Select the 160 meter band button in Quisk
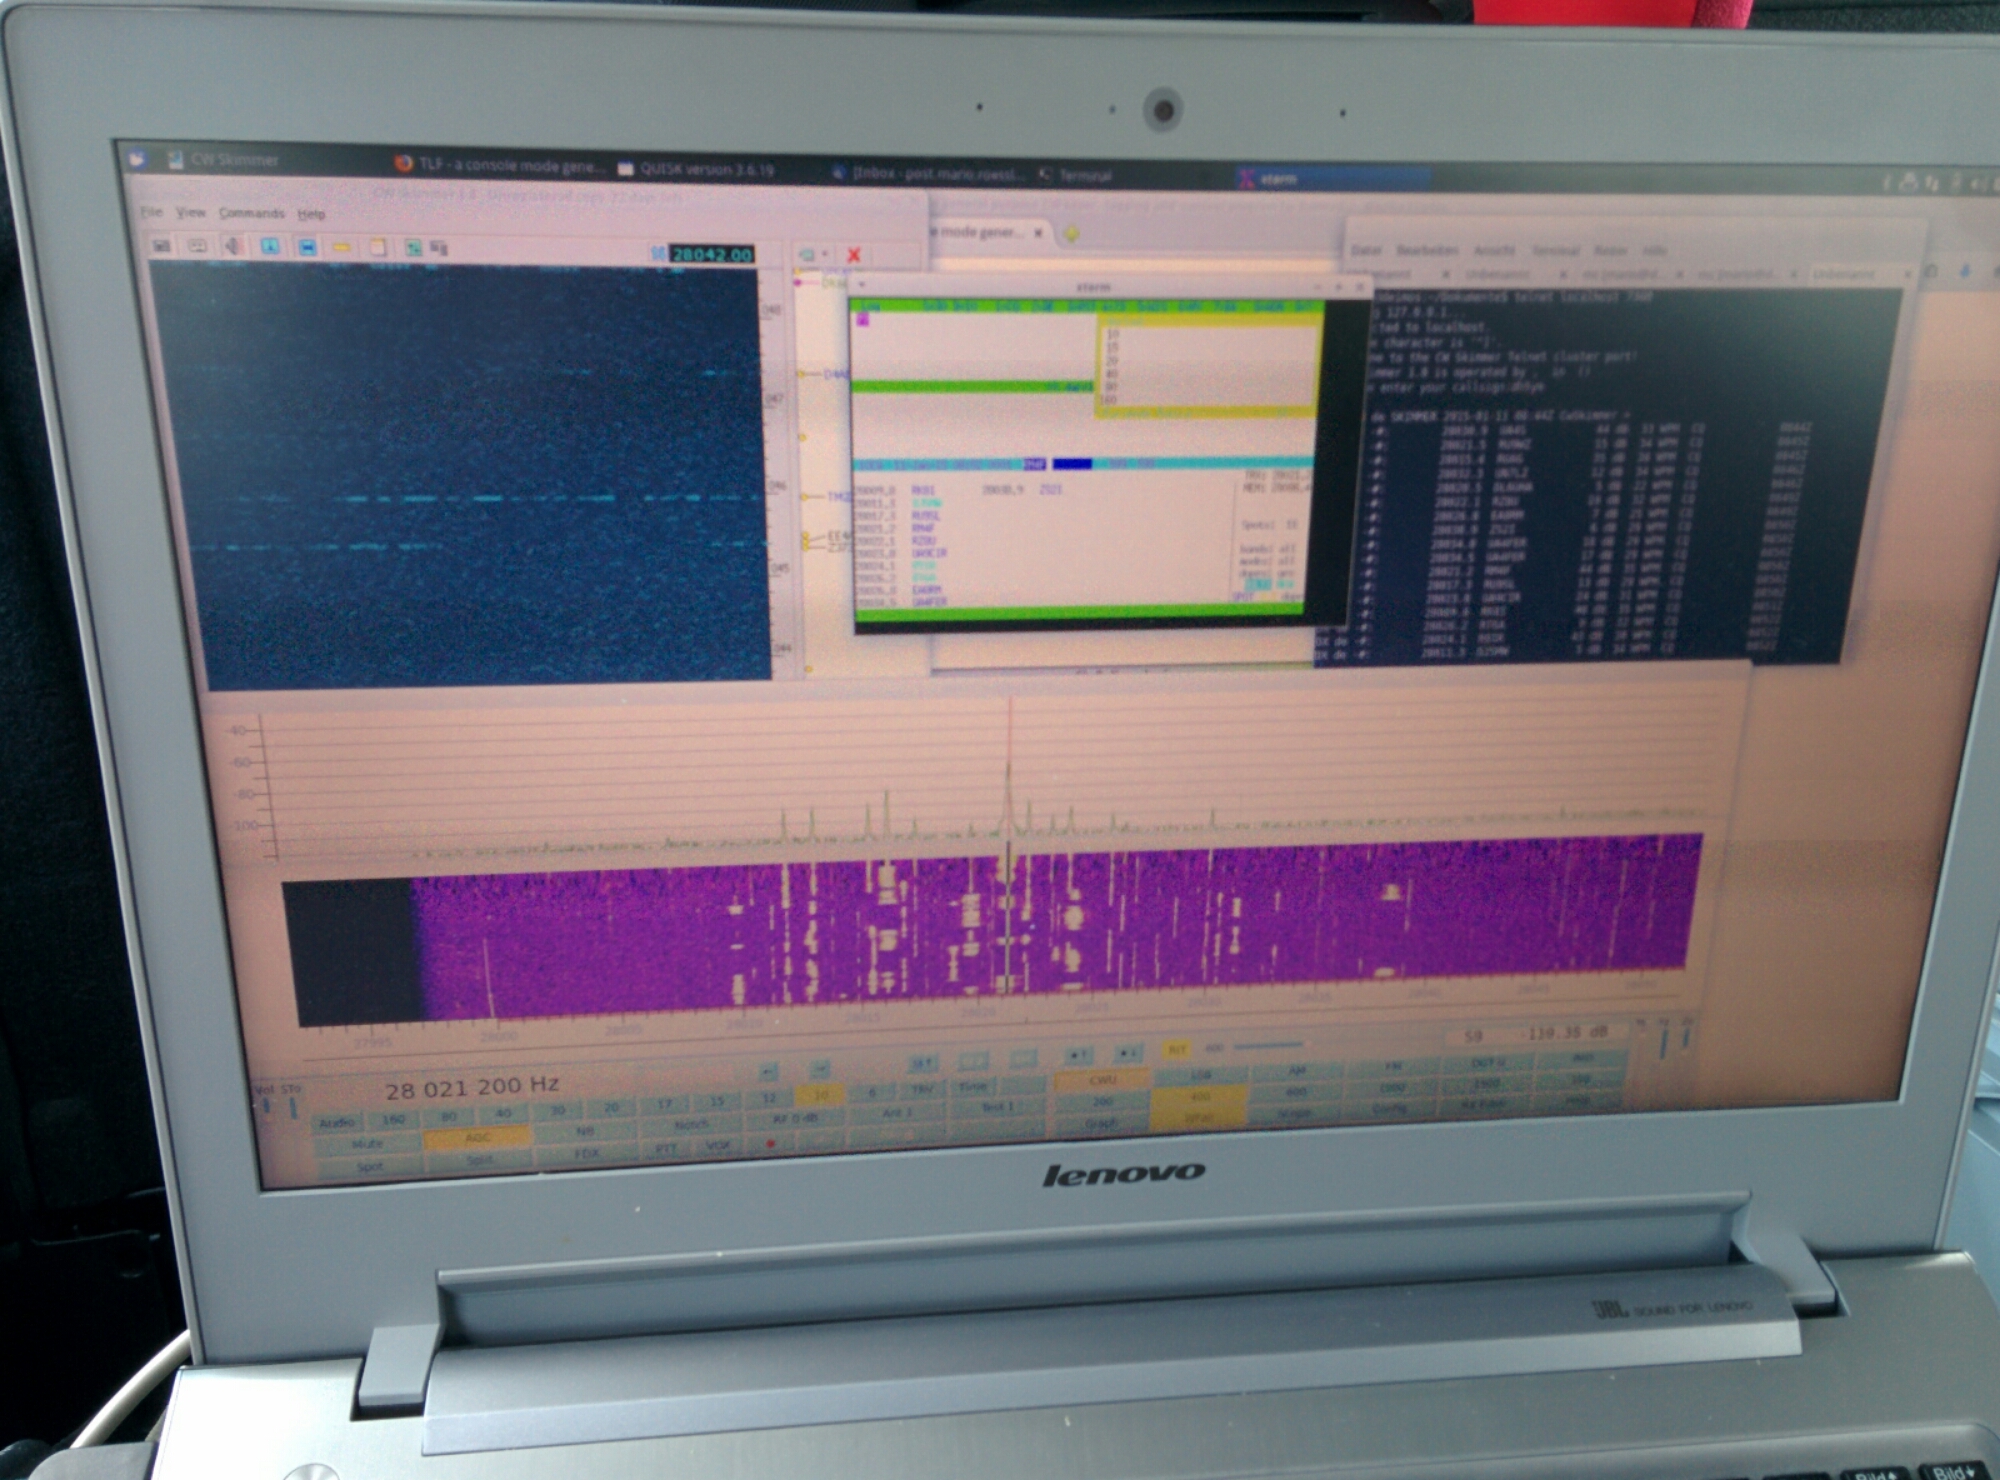 (x=393, y=1119)
